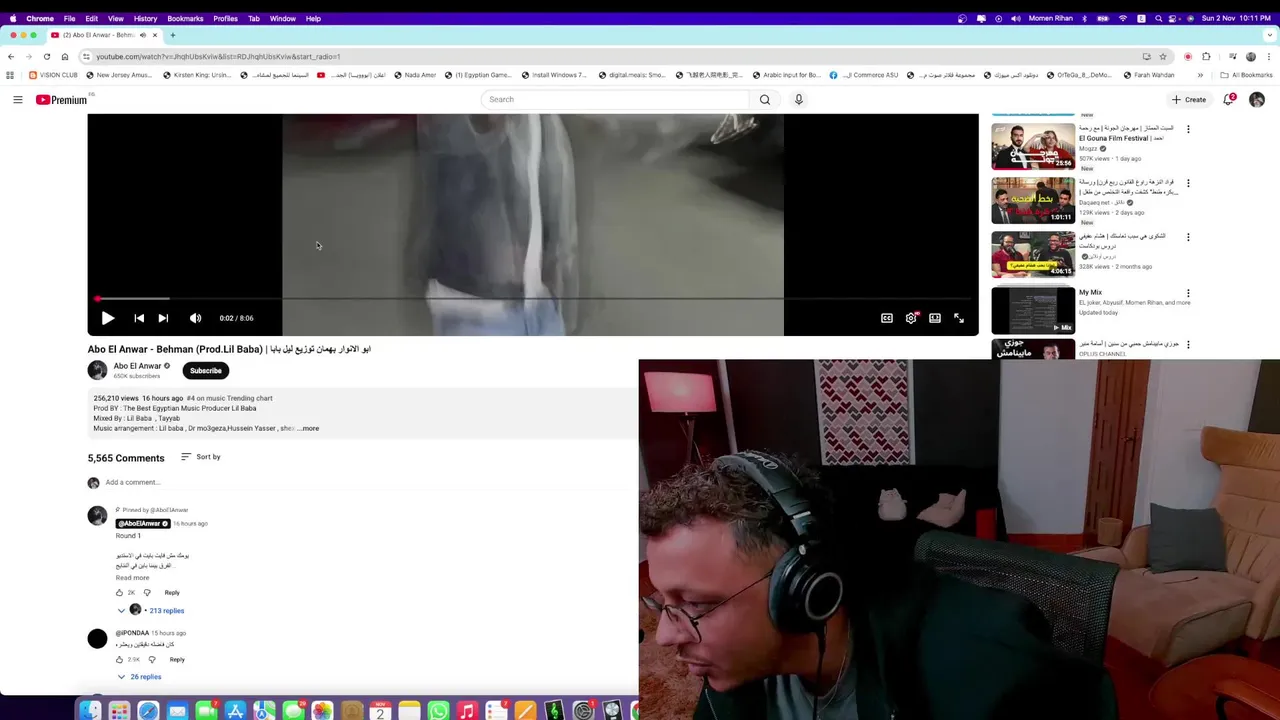
Task: Open the Chrome Profiles menu
Action: point(226,18)
